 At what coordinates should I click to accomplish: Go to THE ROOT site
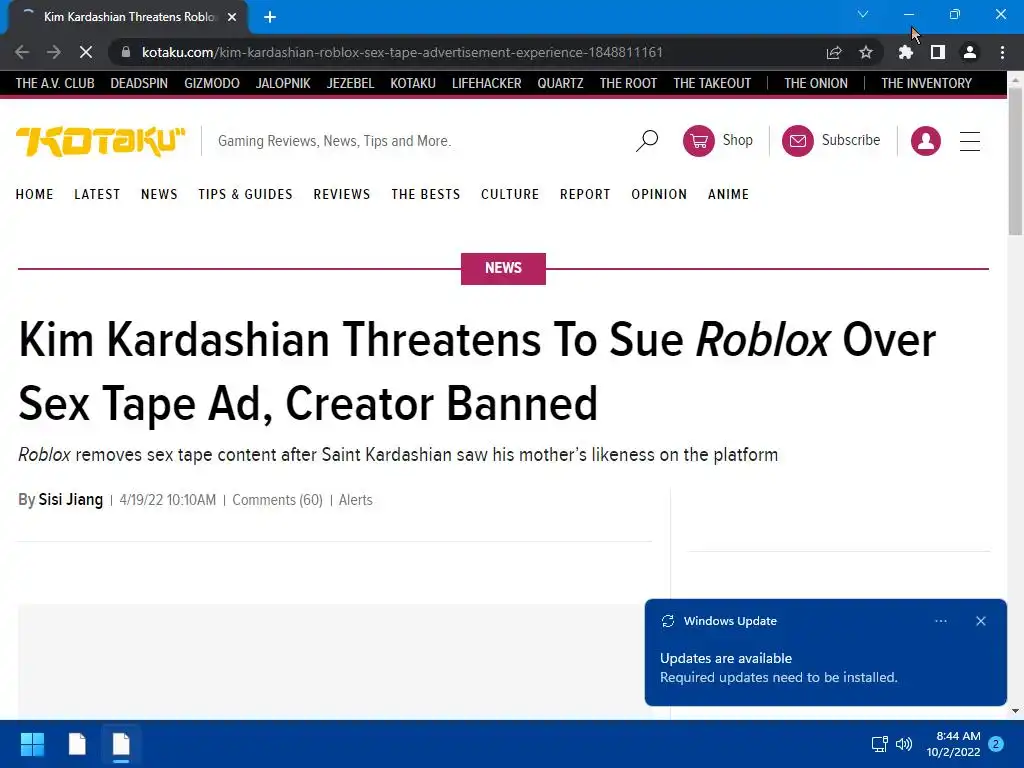628,84
